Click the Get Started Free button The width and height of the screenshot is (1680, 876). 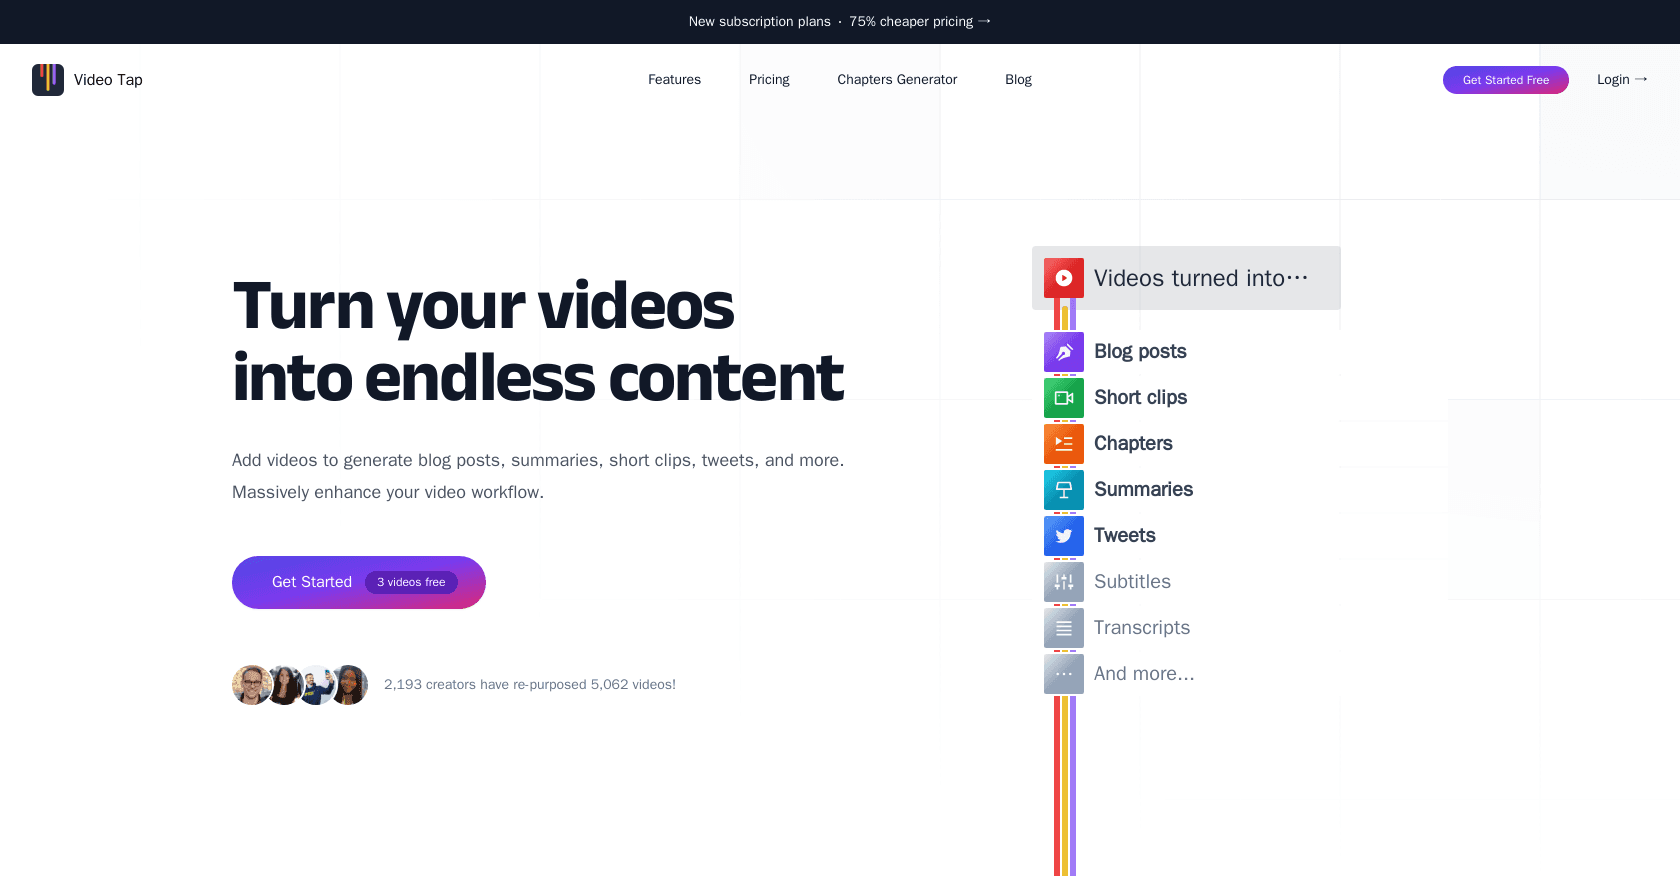[1506, 80]
